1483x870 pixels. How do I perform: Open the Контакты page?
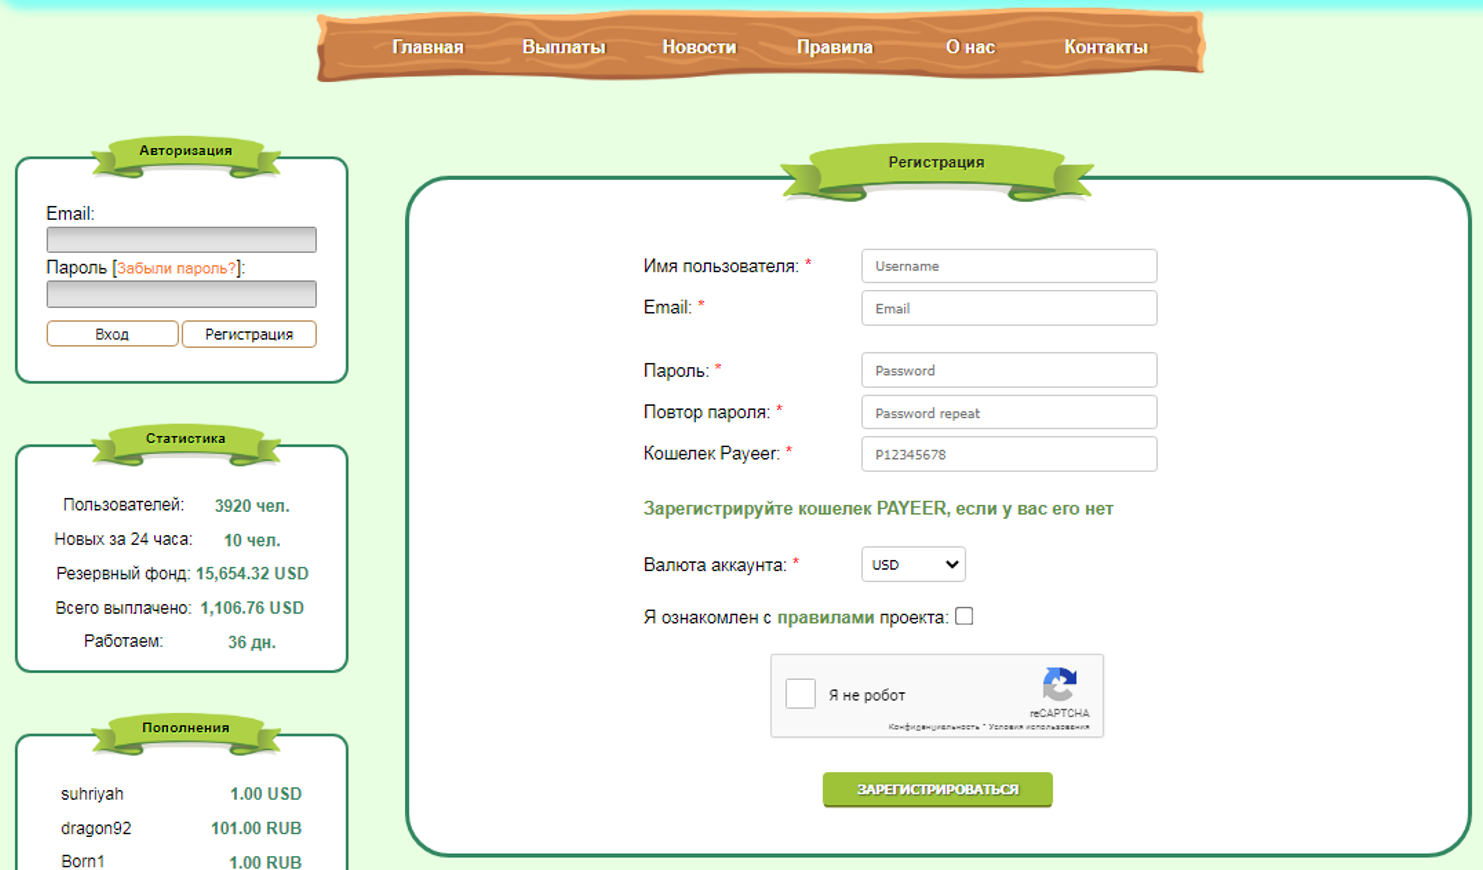[x=1105, y=47]
